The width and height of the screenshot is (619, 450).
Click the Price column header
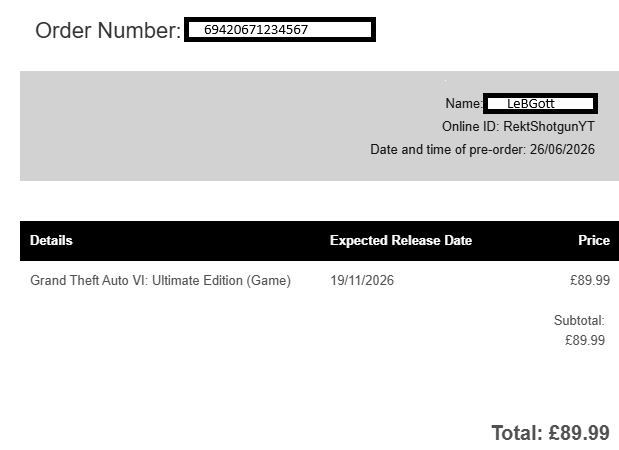click(594, 240)
